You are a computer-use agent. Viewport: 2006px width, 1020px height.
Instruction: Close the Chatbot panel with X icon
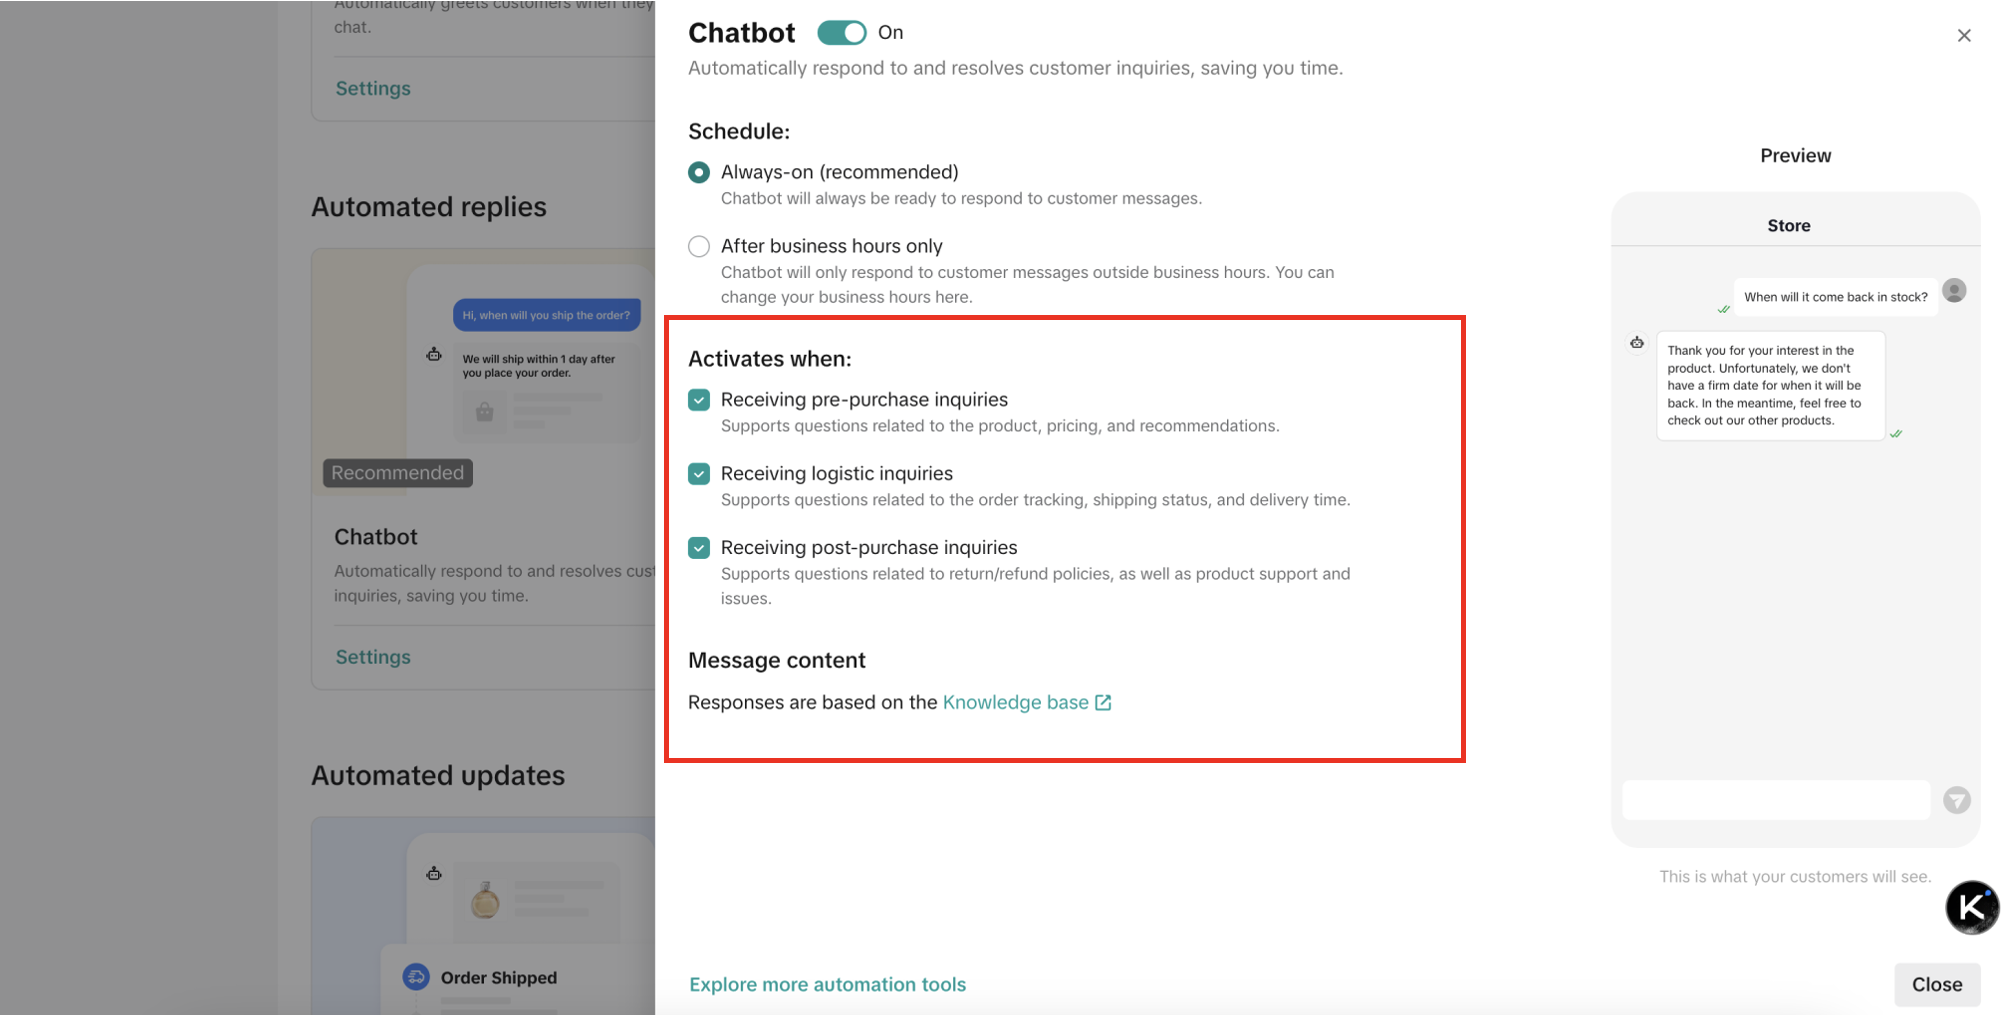[x=1963, y=36]
